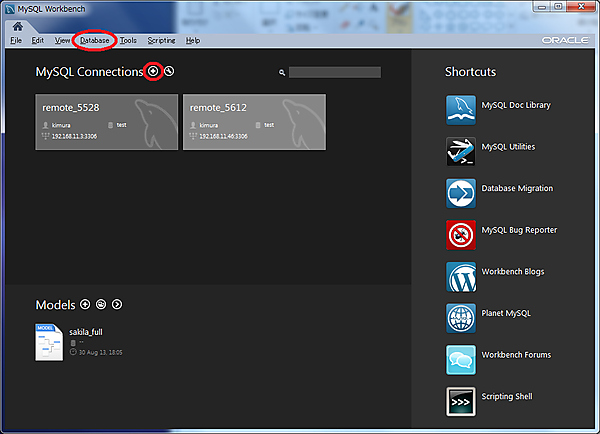The height and width of the screenshot is (434, 600).
Task: Open the MySQL Bug Reporter shortcut
Action: coord(460,234)
